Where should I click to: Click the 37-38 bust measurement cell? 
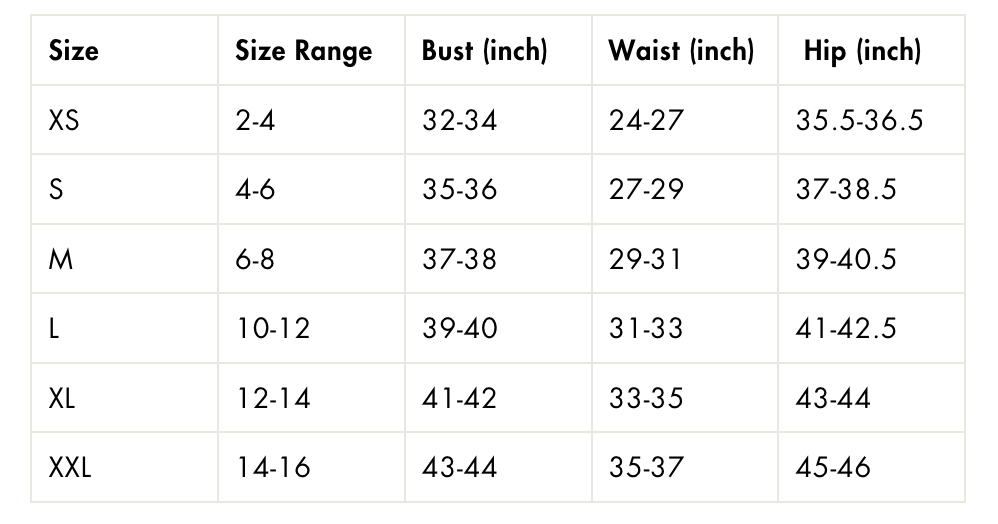click(459, 259)
